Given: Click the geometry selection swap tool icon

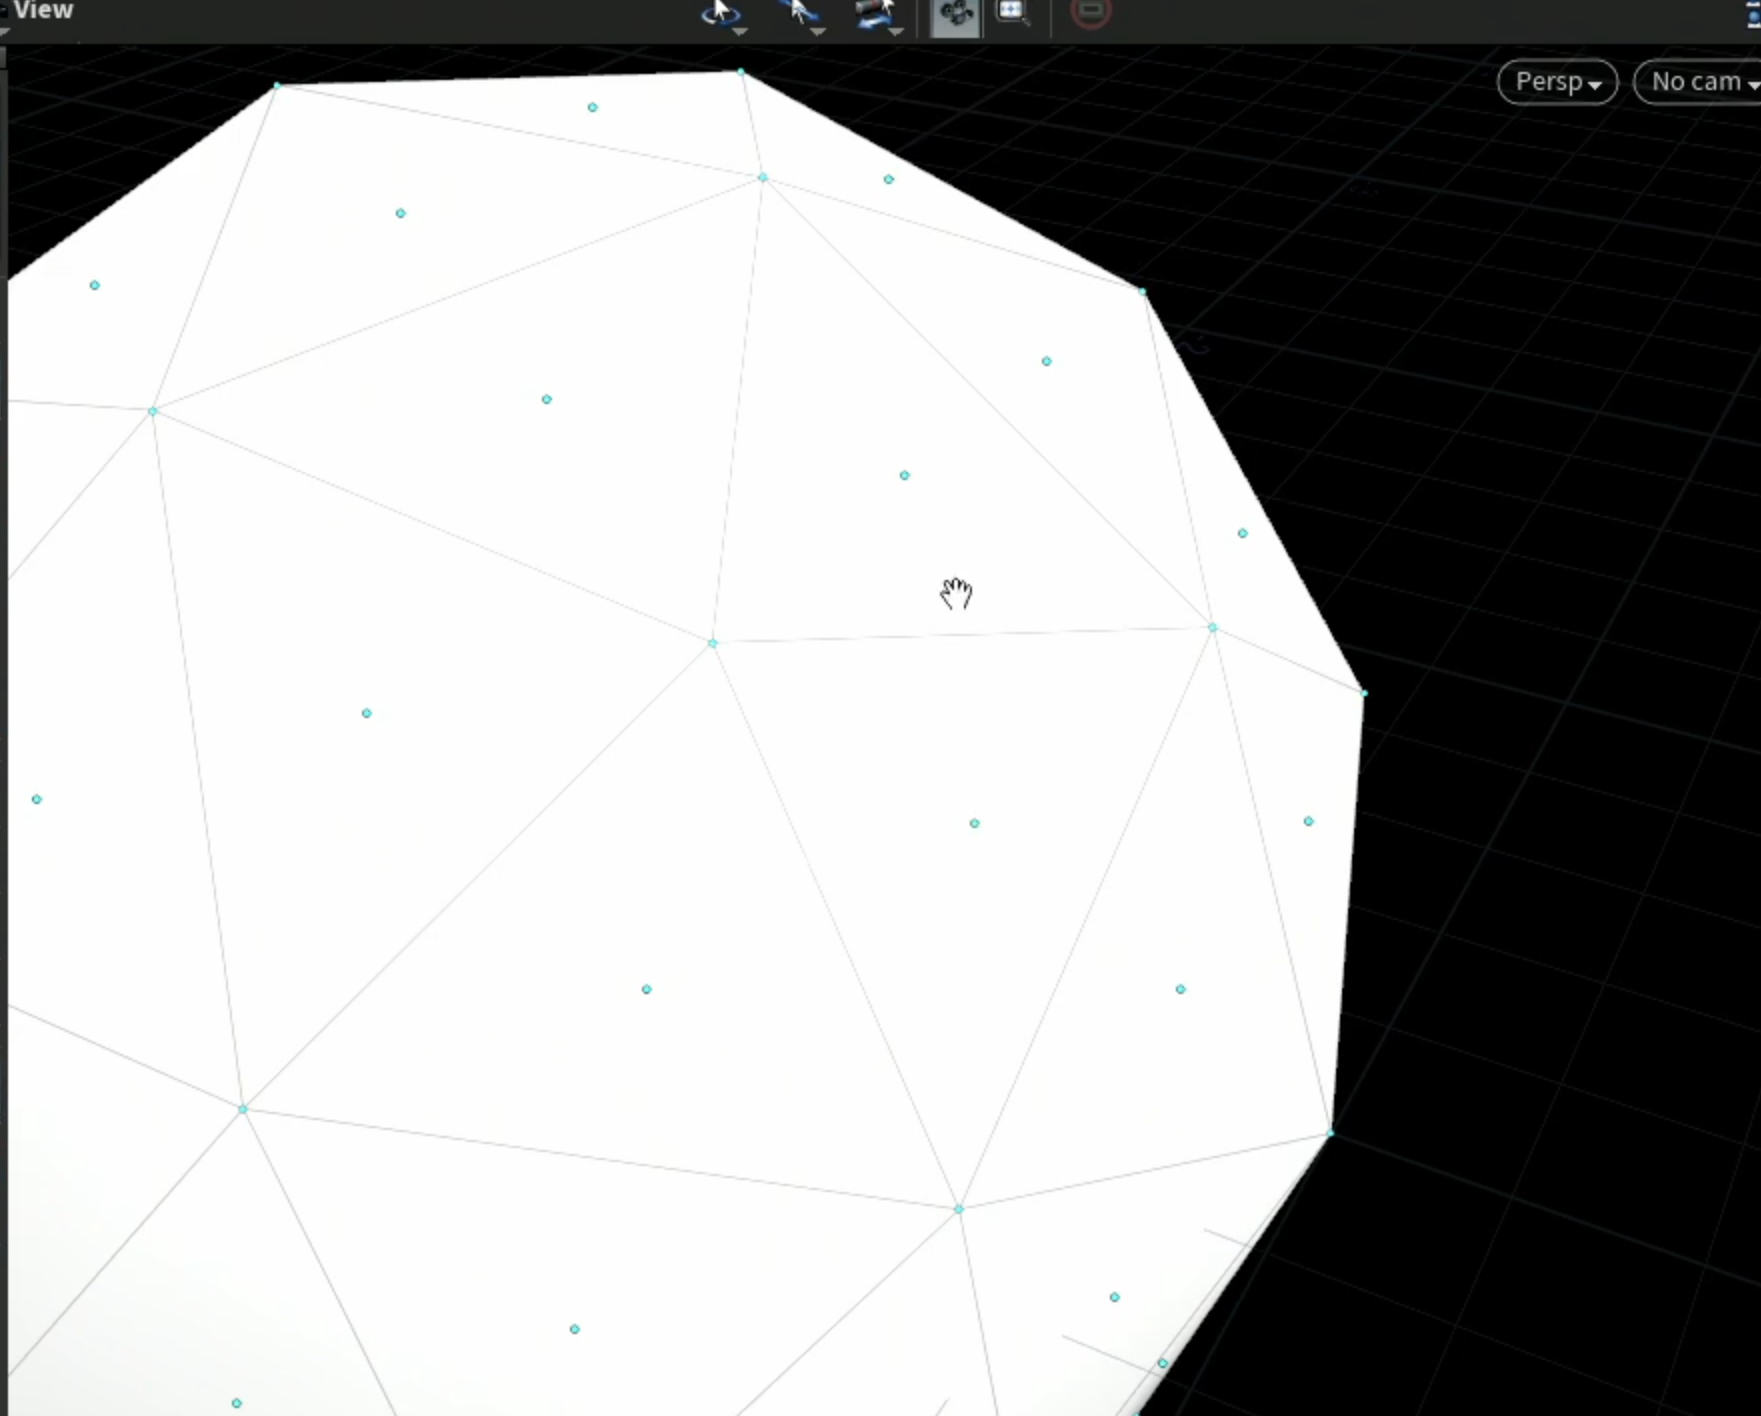Looking at the screenshot, I should click(875, 13).
